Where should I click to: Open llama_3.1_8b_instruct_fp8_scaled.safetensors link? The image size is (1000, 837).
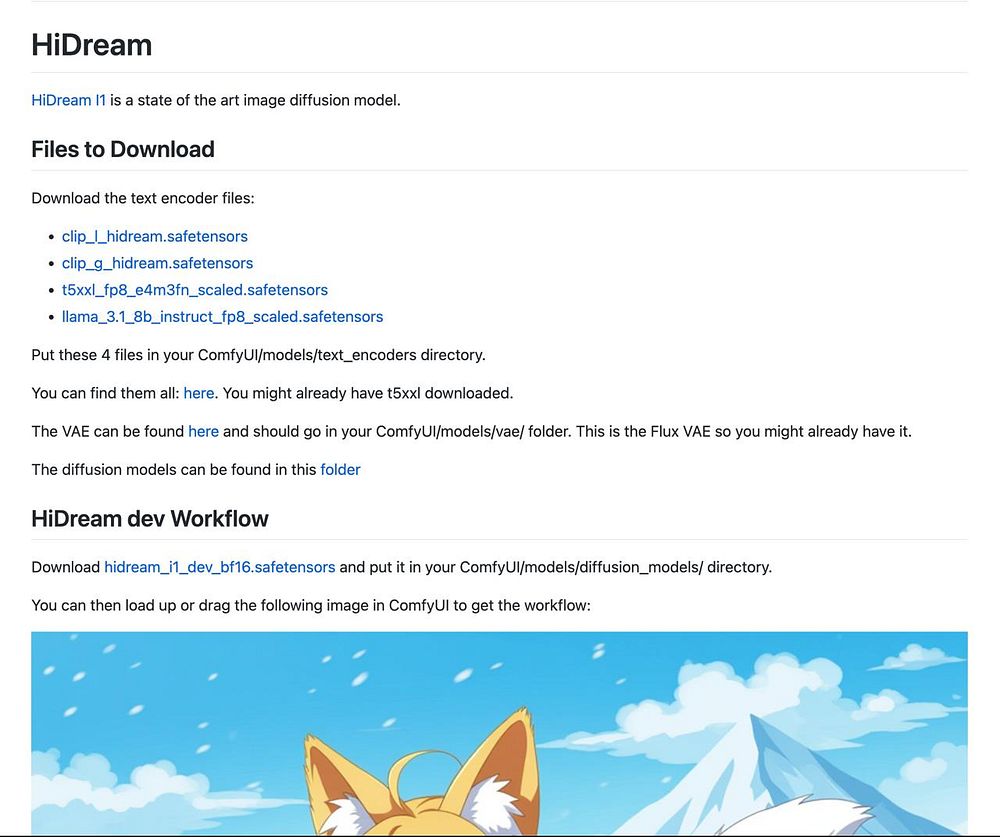222,317
